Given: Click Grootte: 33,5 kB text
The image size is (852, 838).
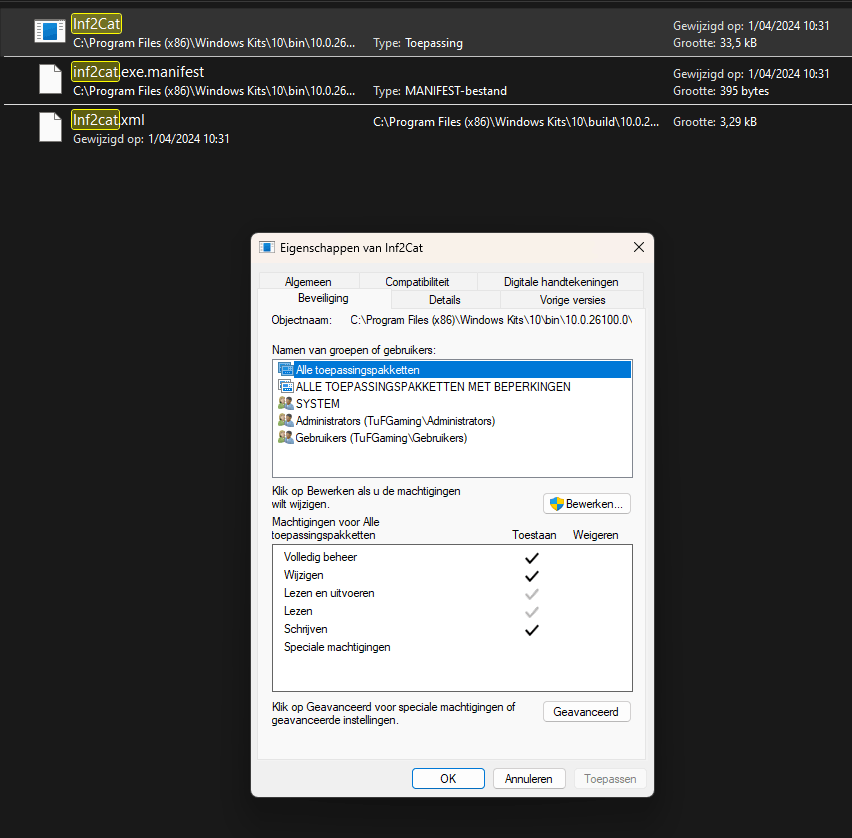Looking at the screenshot, I should 715,43.
